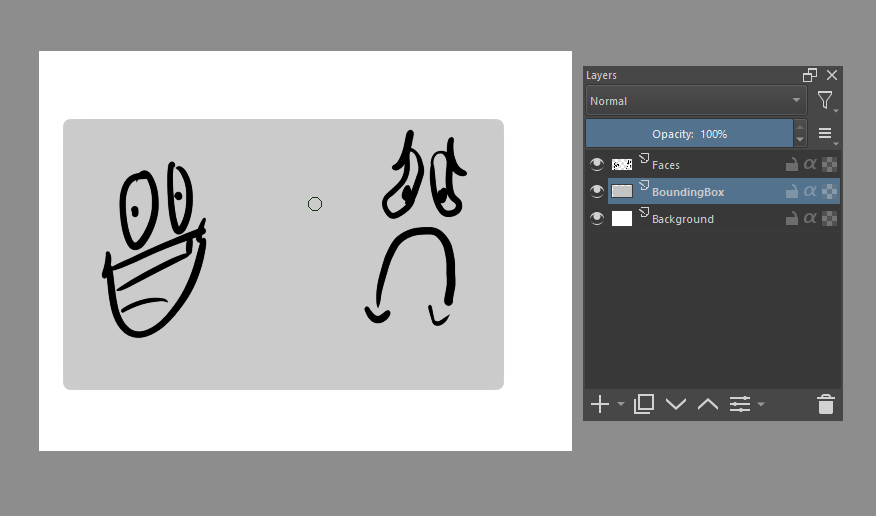The width and height of the screenshot is (876, 516).
Task: Move layer up with up chevron
Action: pos(708,404)
